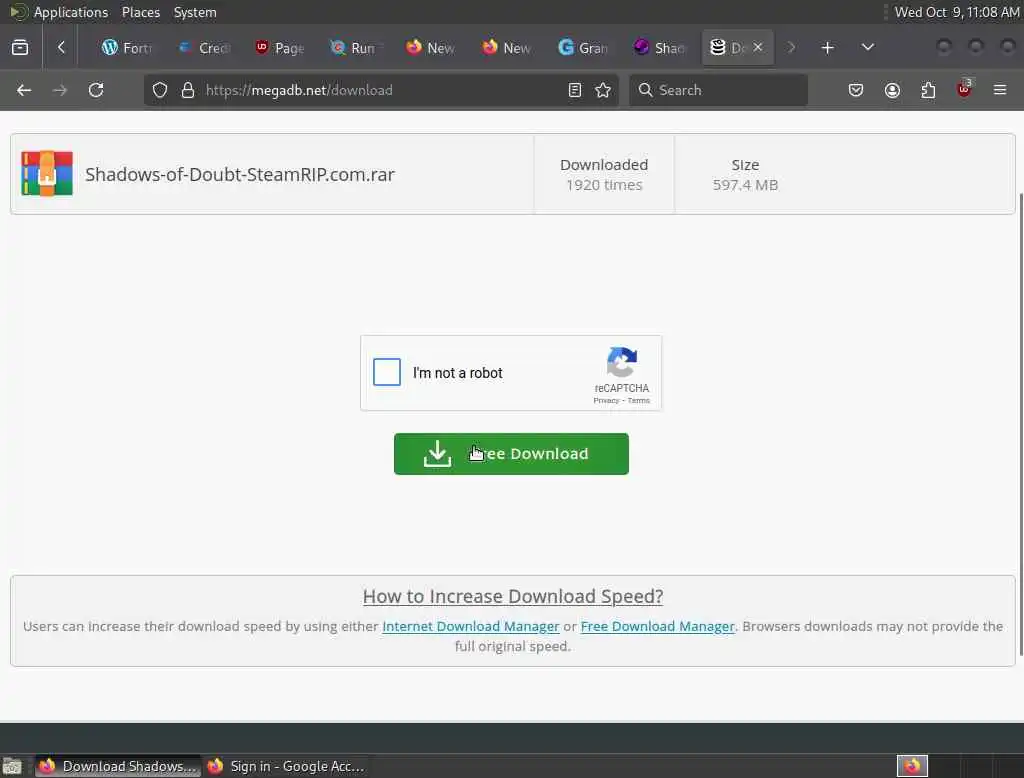The width and height of the screenshot is (1024, 778).
Task: Switch to the Page tab
Action: click(280, 48)
